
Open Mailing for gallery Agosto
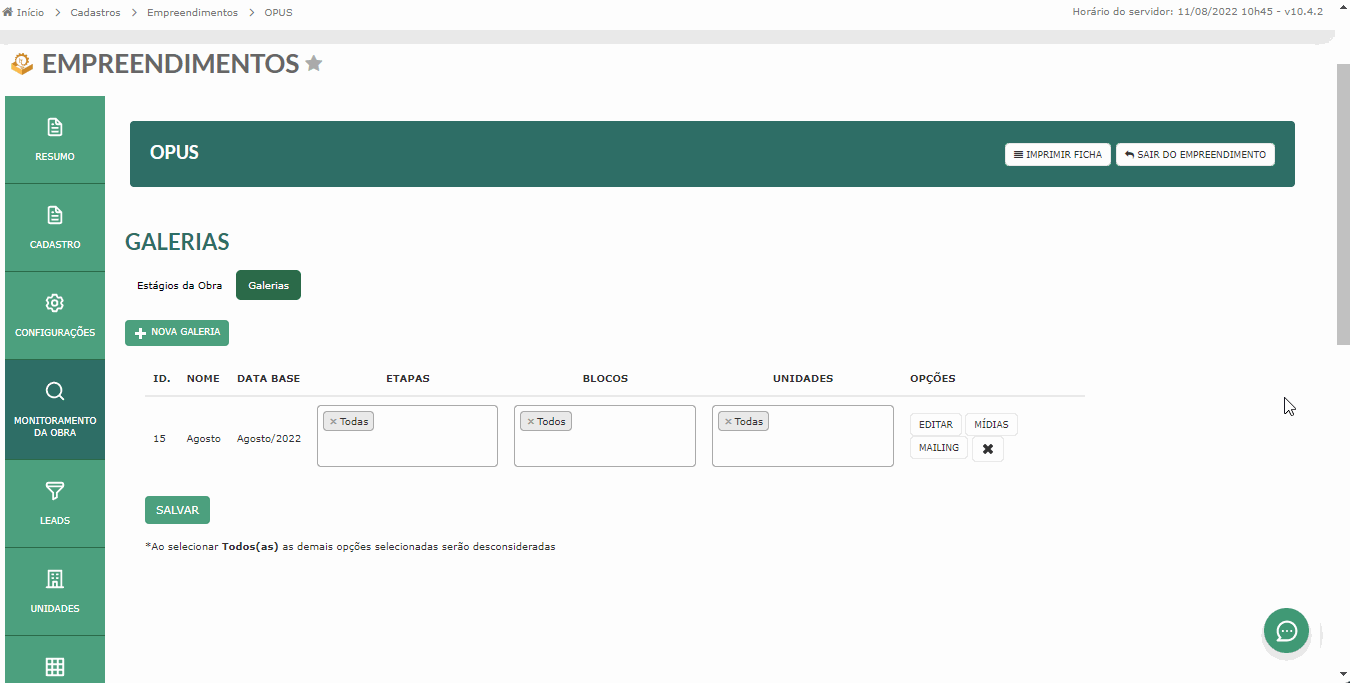point(939,448)
